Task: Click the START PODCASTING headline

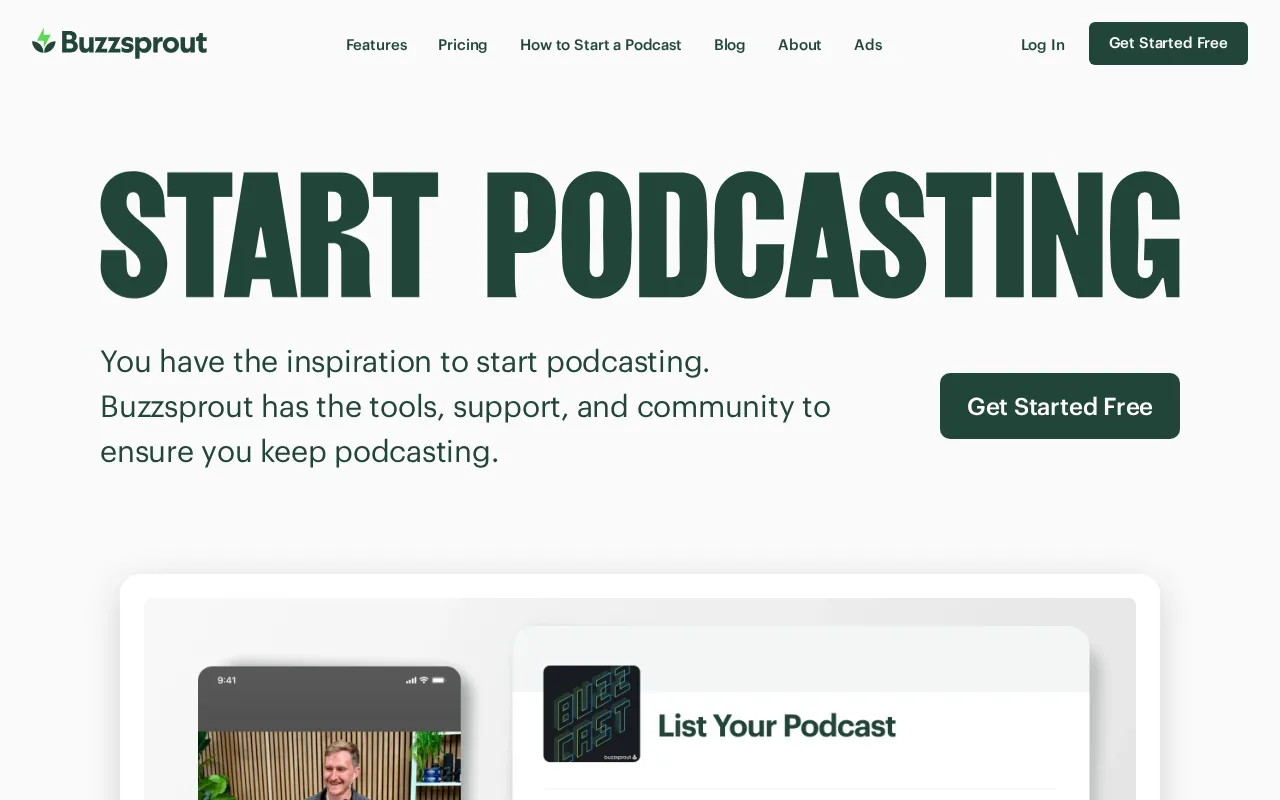Action: tap(640, 236)
